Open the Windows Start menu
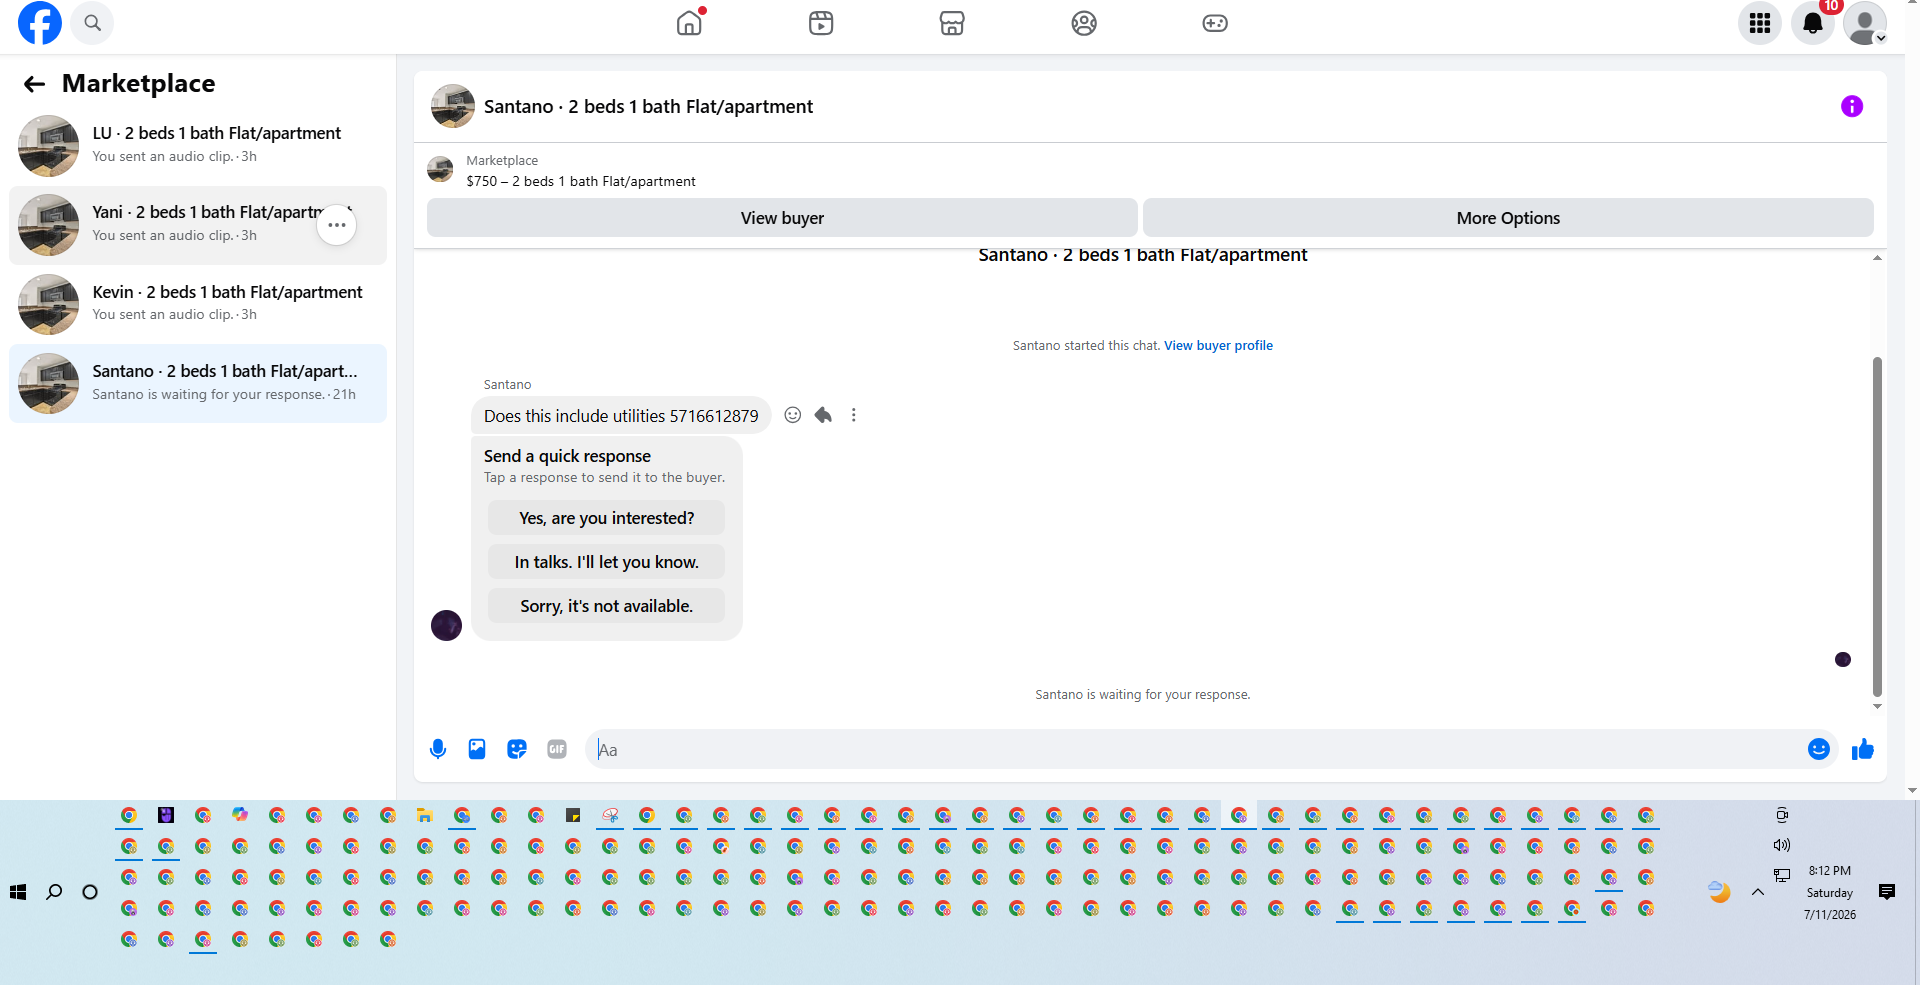This screenshot has width=1920, height=985. pyautogui.click(x=18, y=892)
